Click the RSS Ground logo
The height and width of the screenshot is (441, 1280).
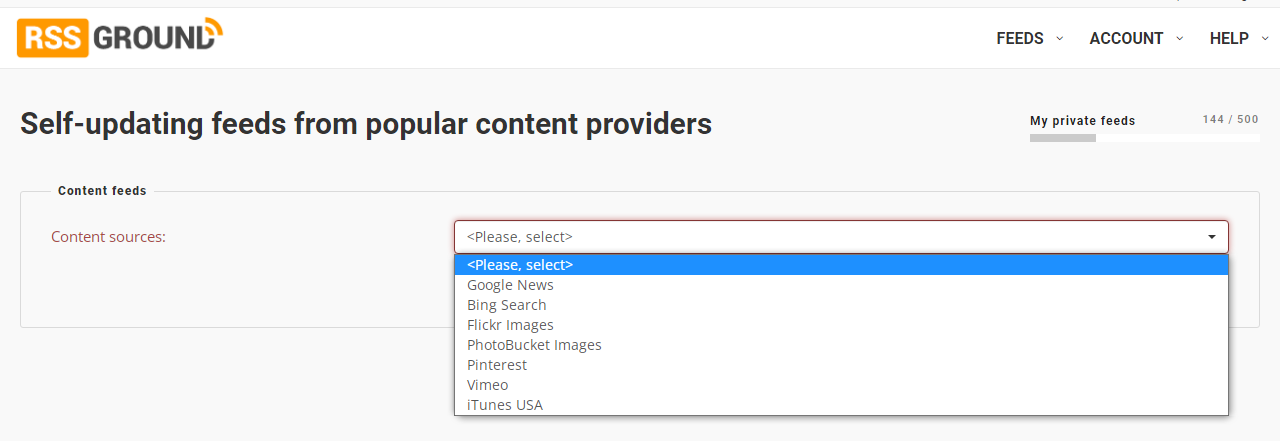point(120,37)
